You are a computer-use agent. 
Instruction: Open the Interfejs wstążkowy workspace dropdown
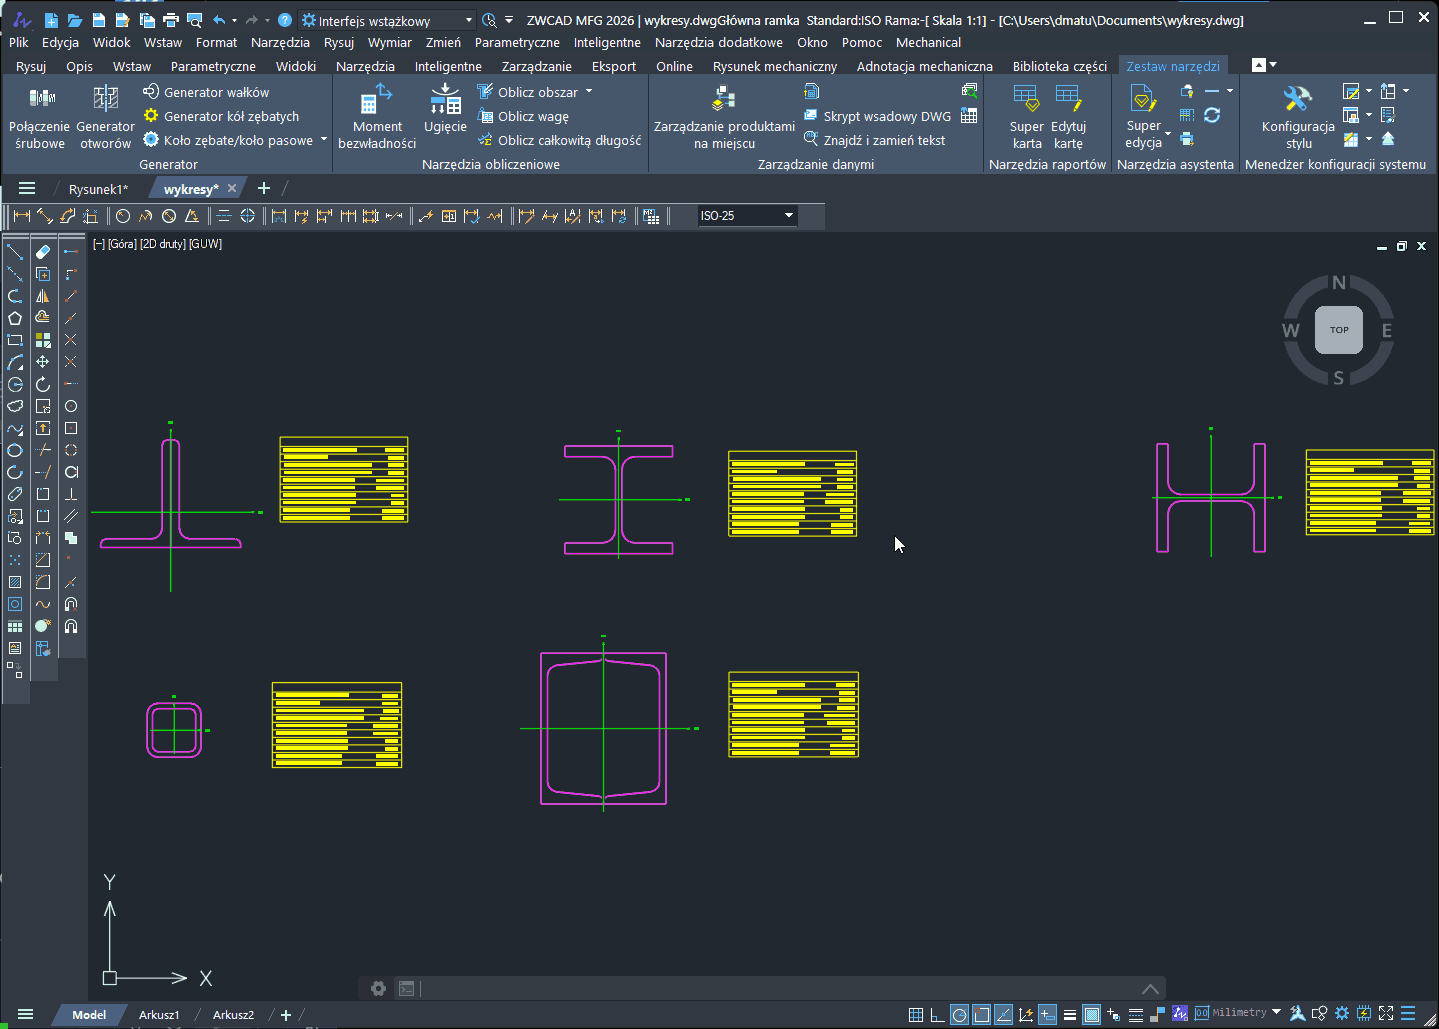[469, 21]
